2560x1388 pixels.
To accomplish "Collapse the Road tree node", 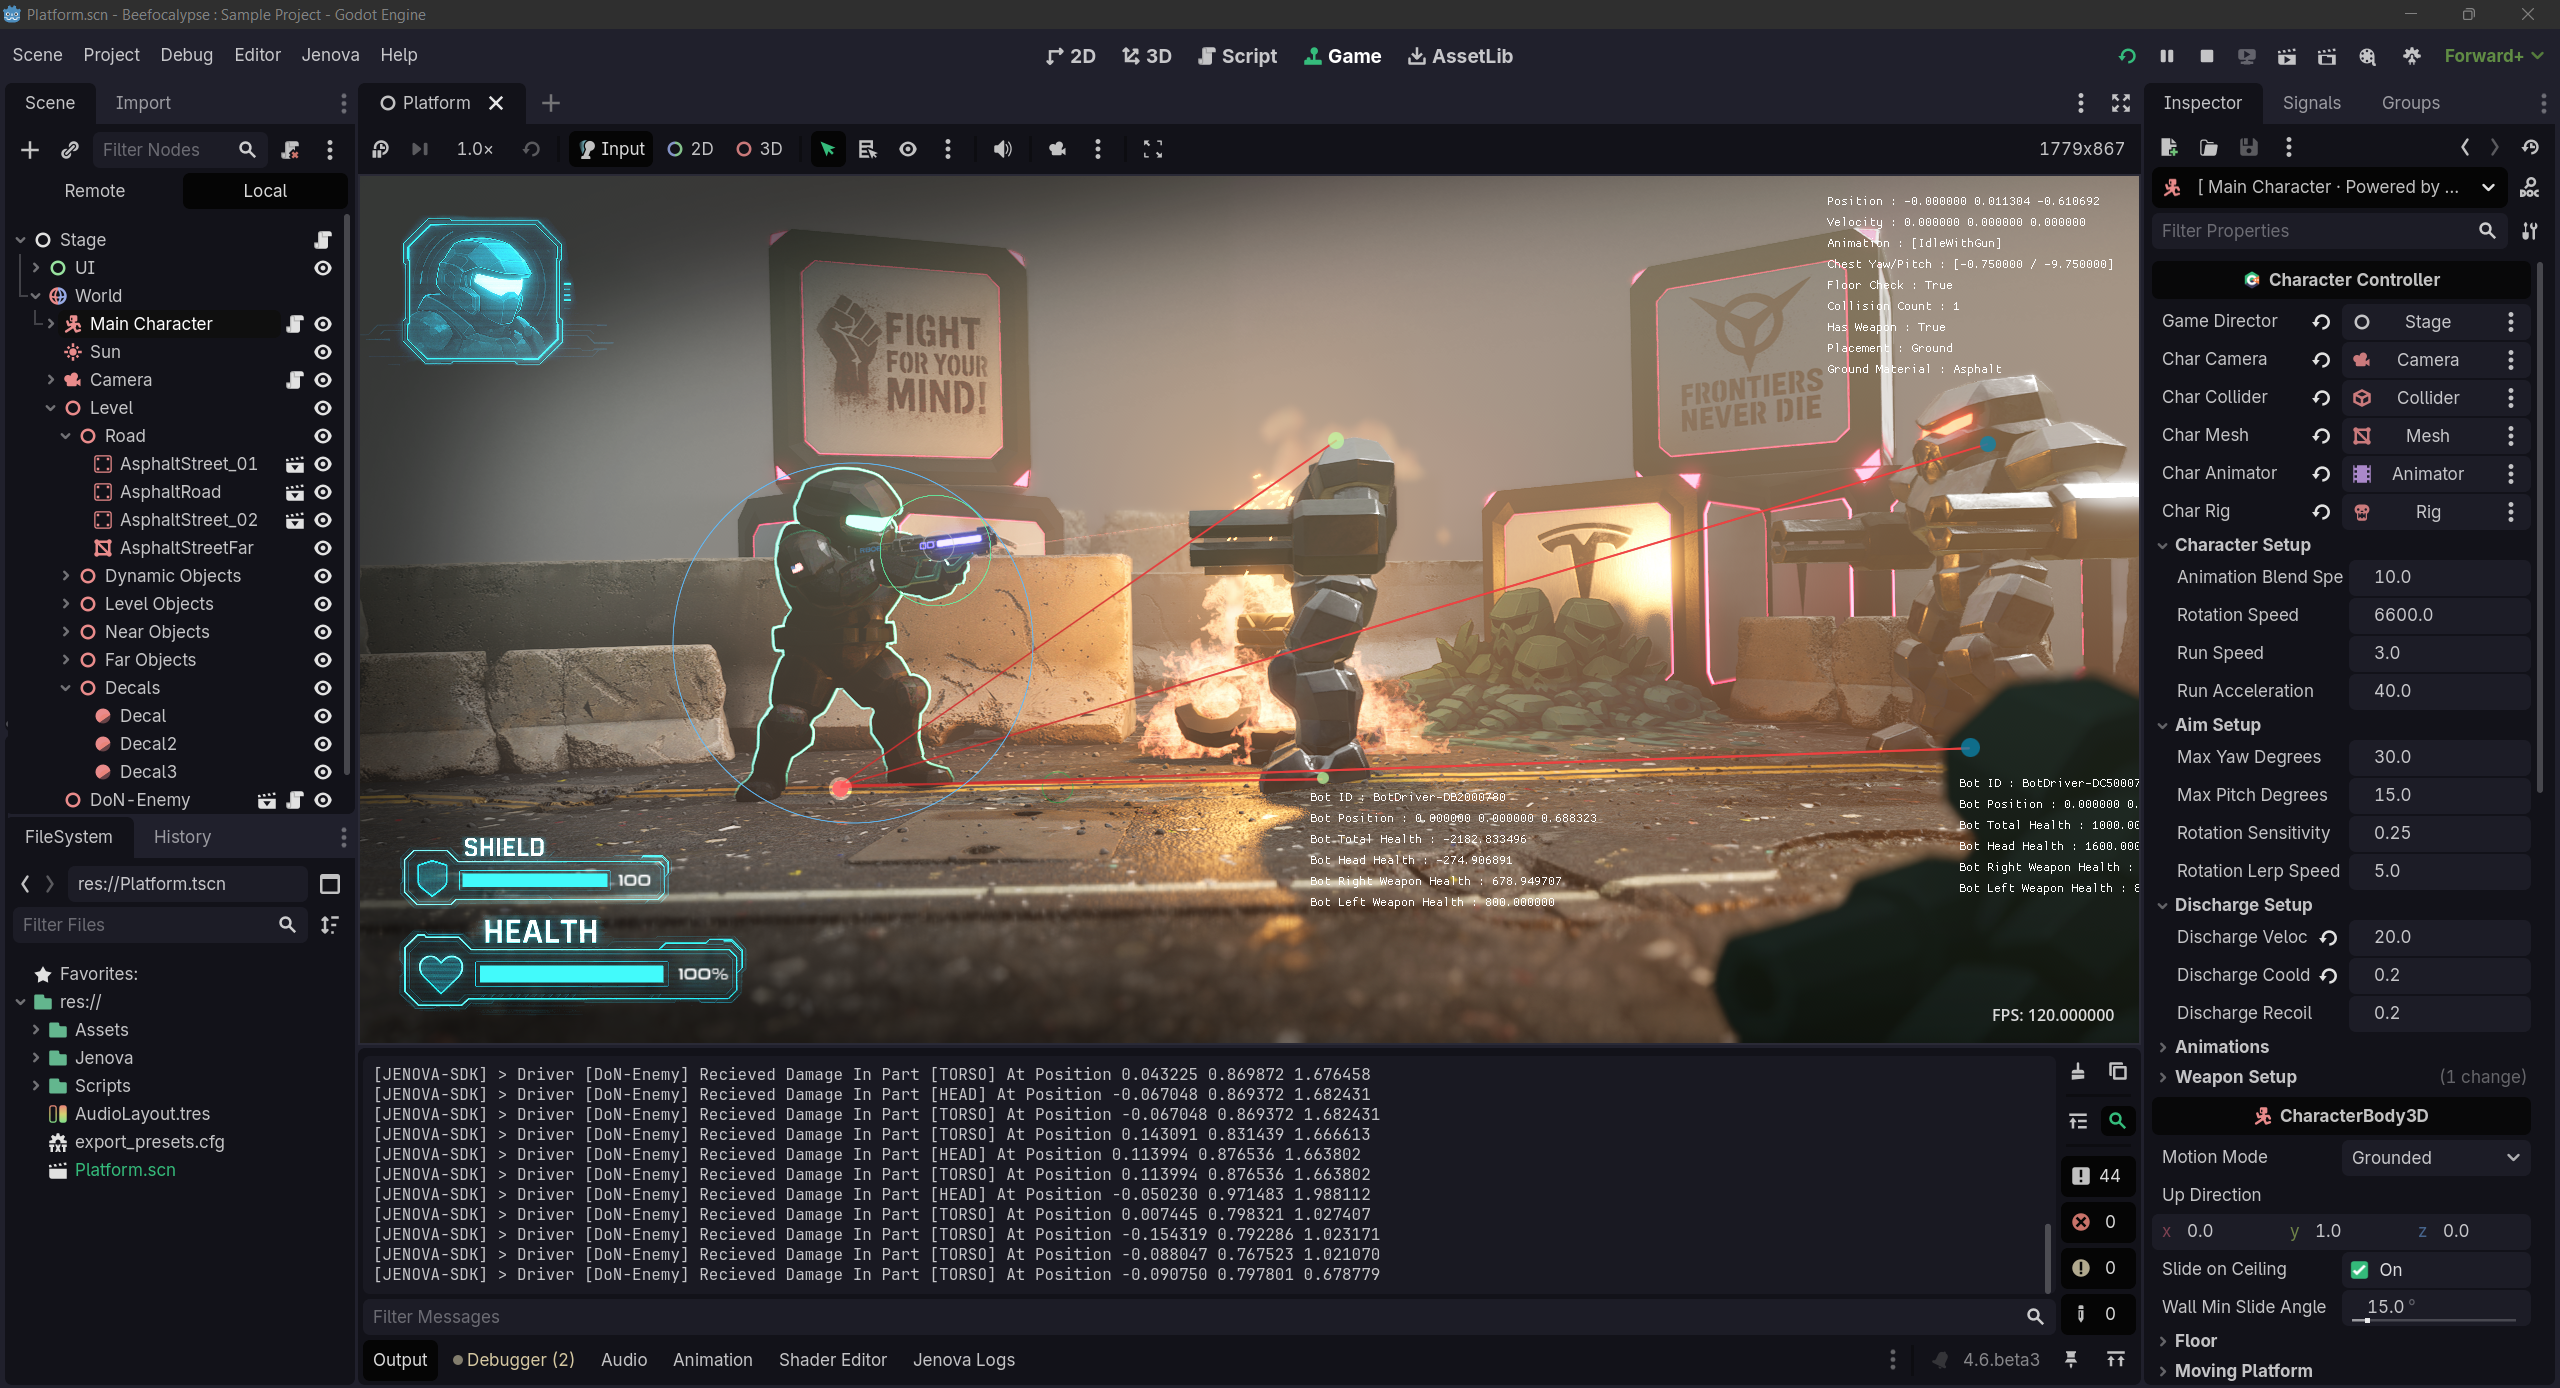I will pos(66,436).
